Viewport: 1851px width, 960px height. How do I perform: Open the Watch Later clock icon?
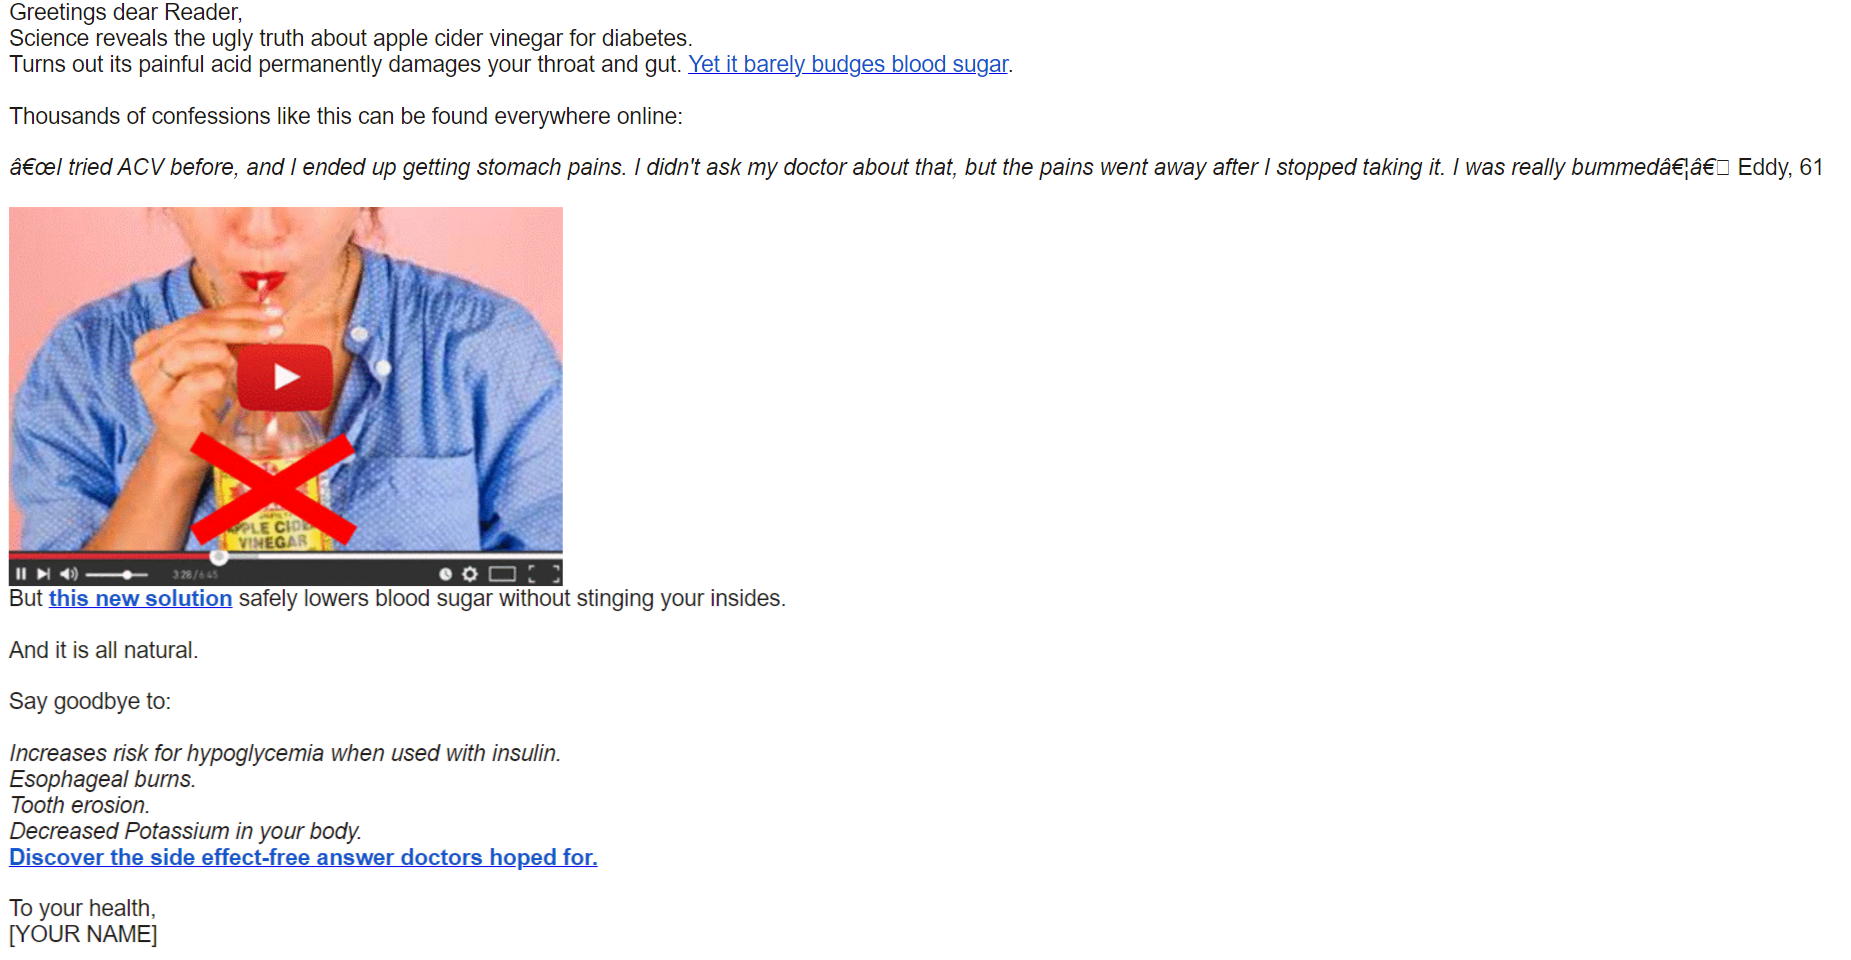[x=445, y=574]
